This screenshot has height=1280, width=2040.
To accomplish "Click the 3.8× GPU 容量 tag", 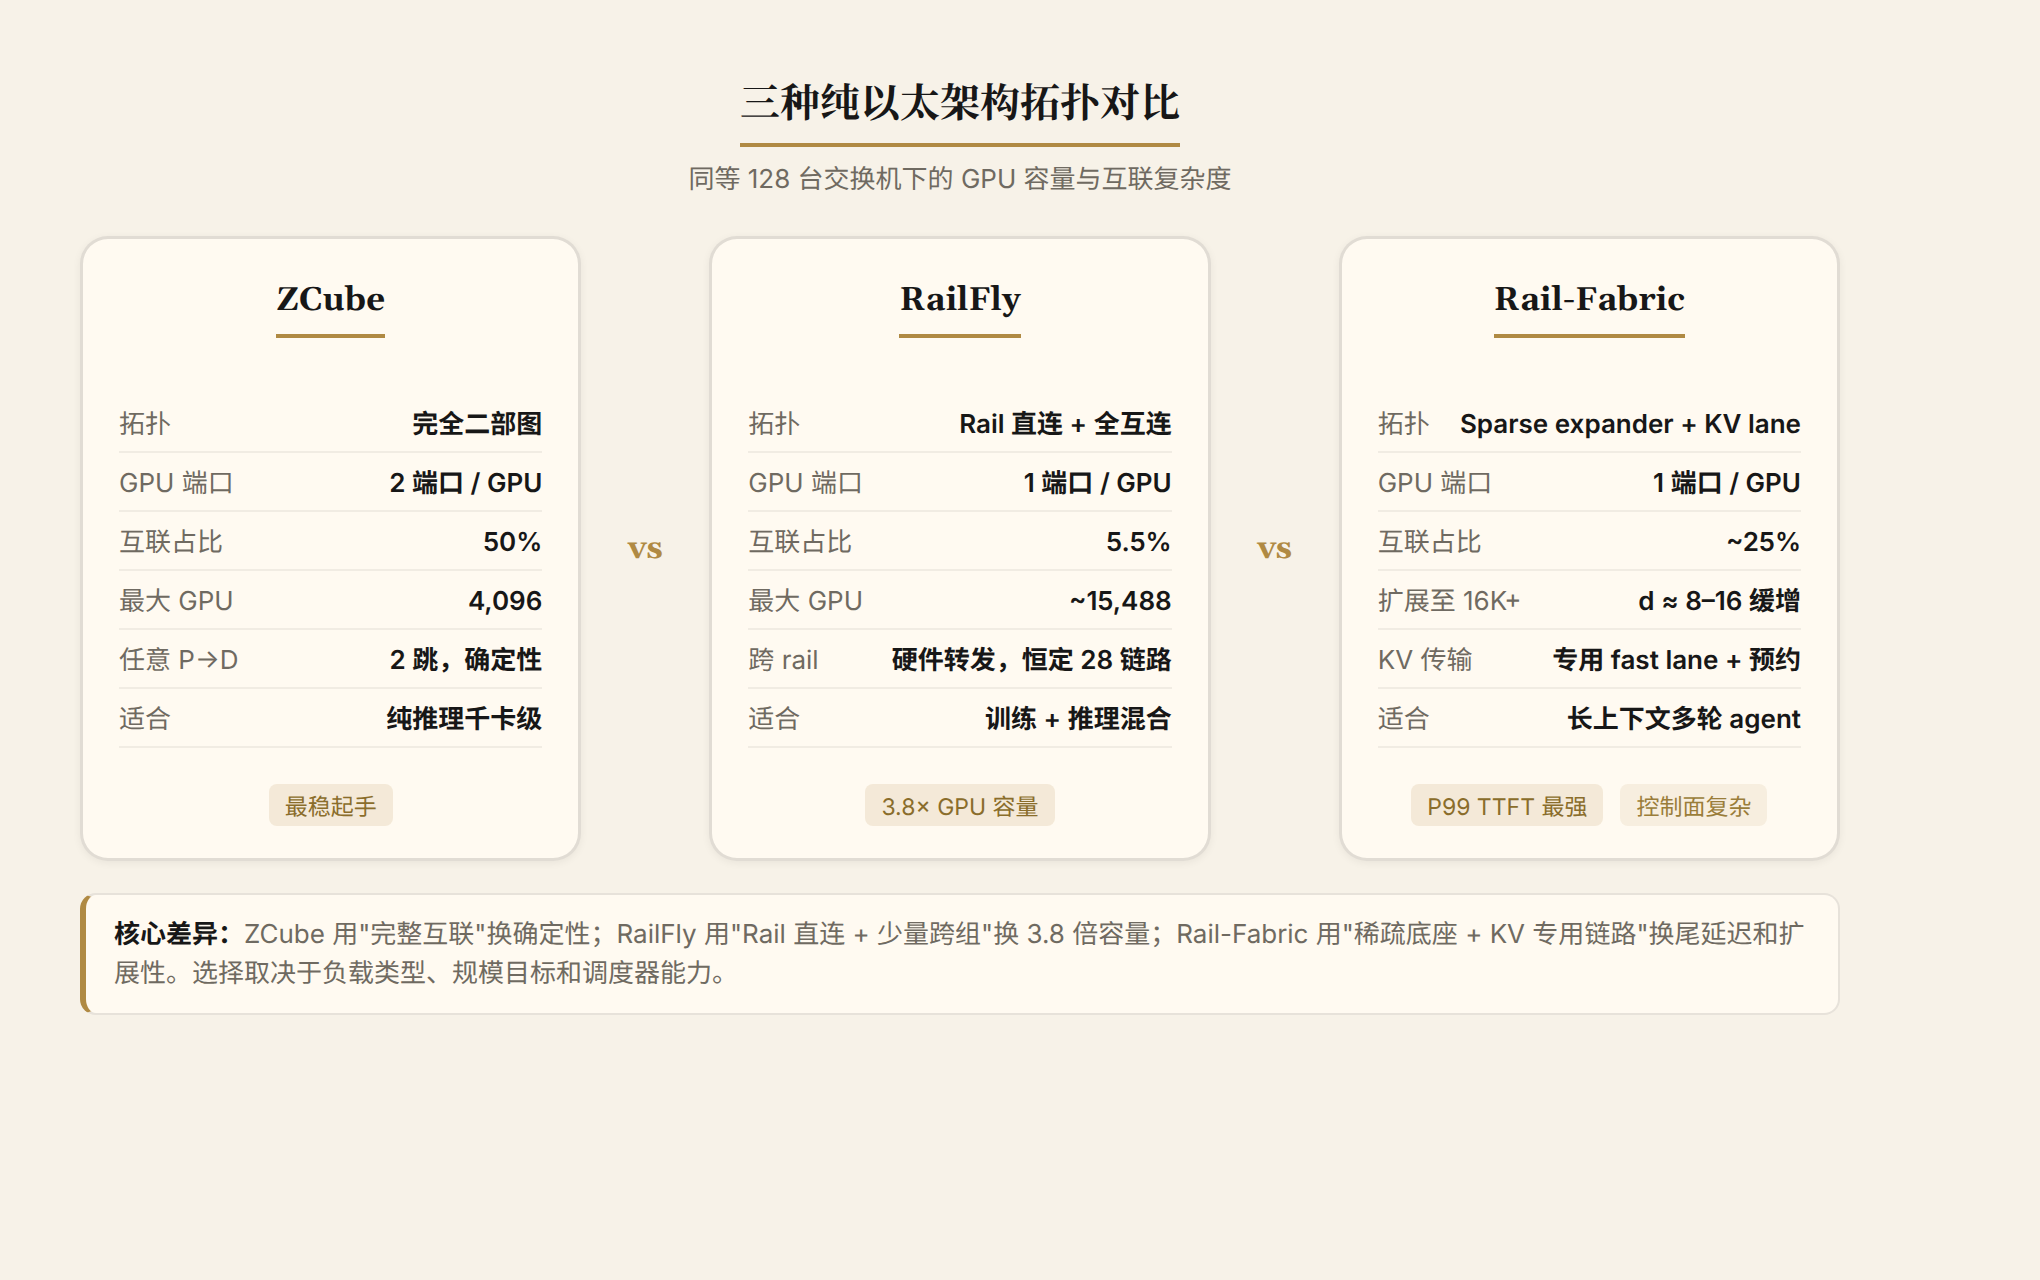I will [960, 806].
